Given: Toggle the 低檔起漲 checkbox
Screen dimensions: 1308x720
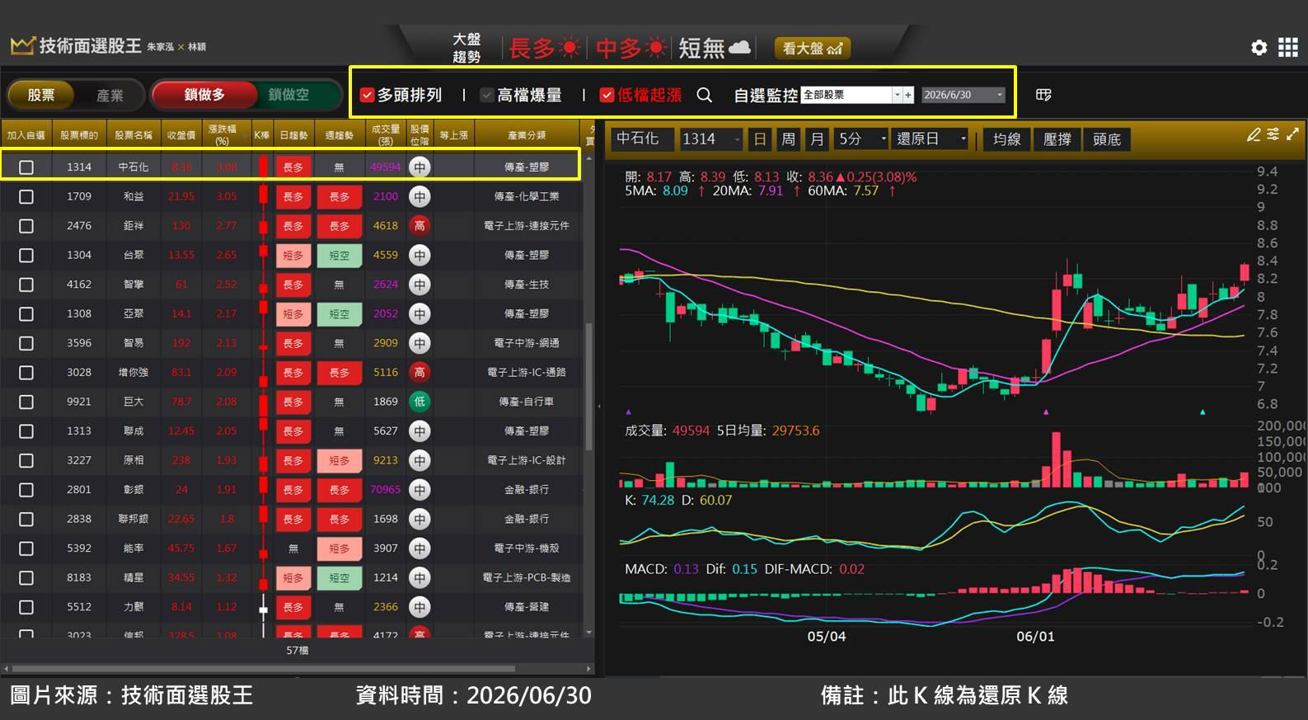Looking at the screenshot, I should 607,95.
